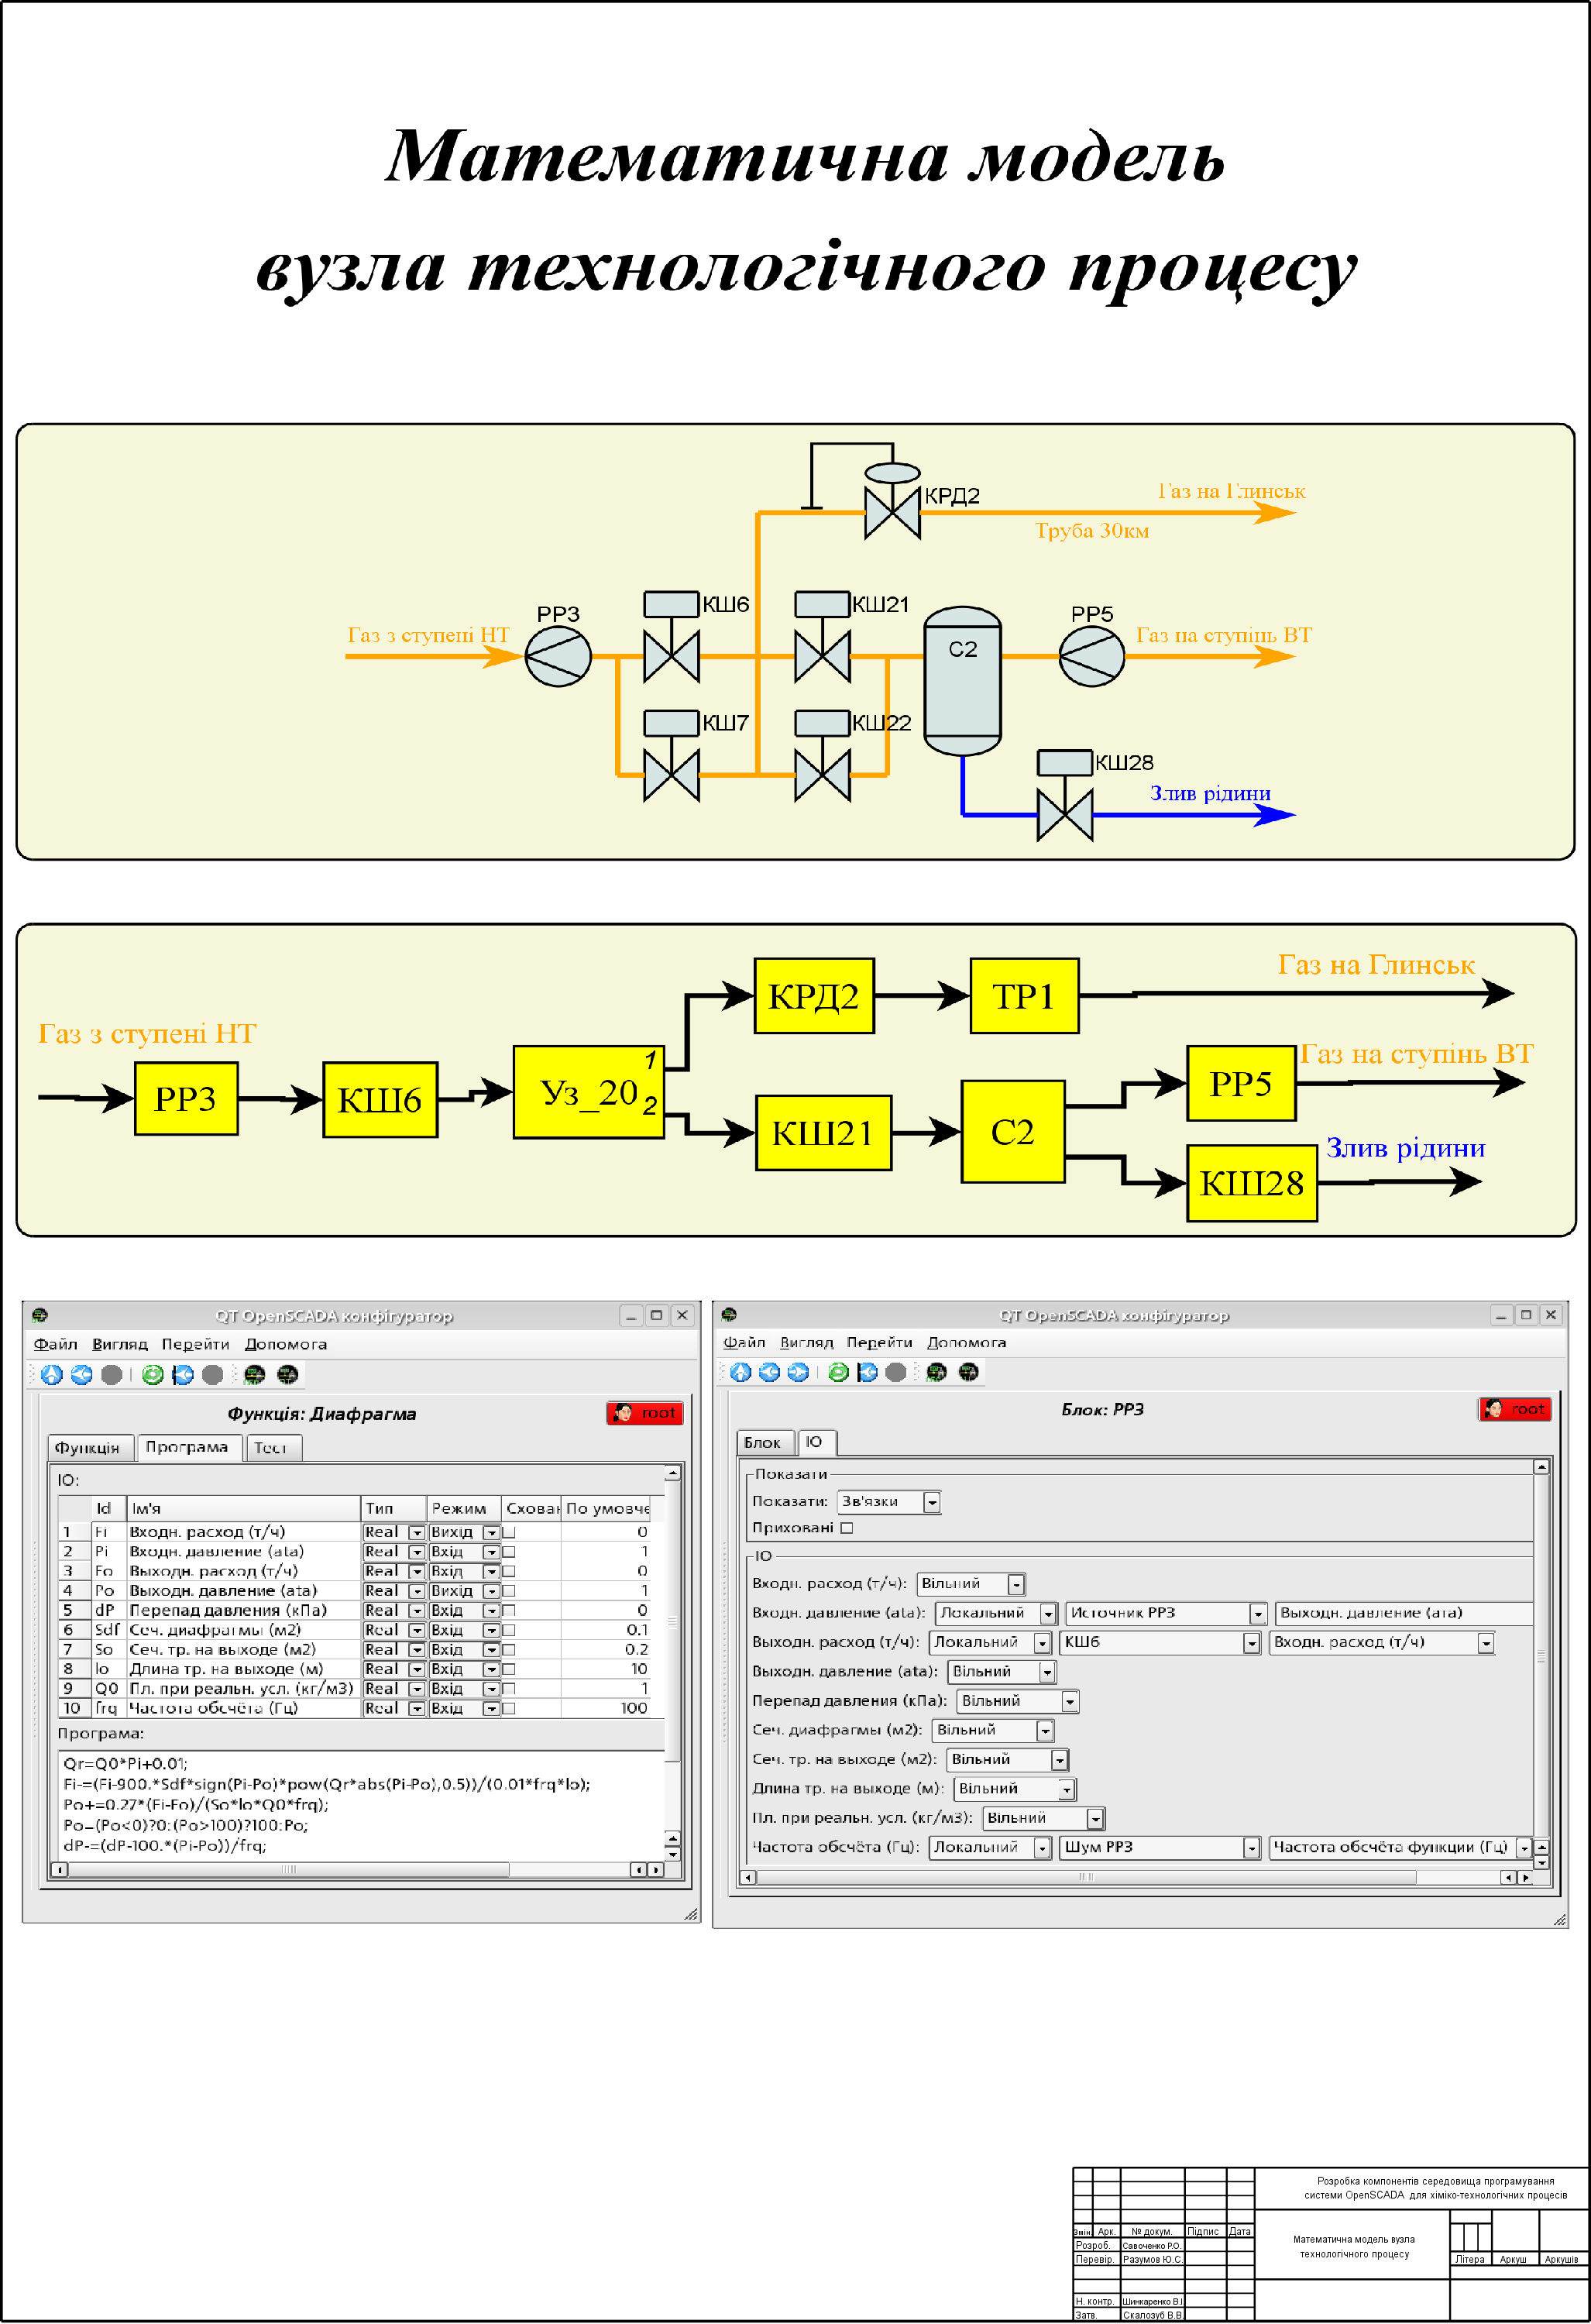Click Up icon in Блок РР3 window toolbar
The image size is (1591, 2324).
tap(740, 1372)
